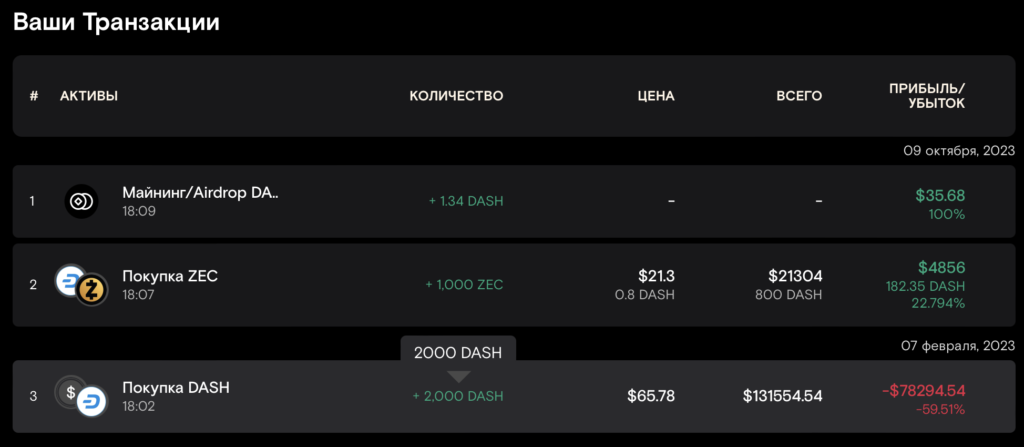Open the Покупка ZEC transaction
This screenshot has height=447, width=1024.
(x=170, y=276)
